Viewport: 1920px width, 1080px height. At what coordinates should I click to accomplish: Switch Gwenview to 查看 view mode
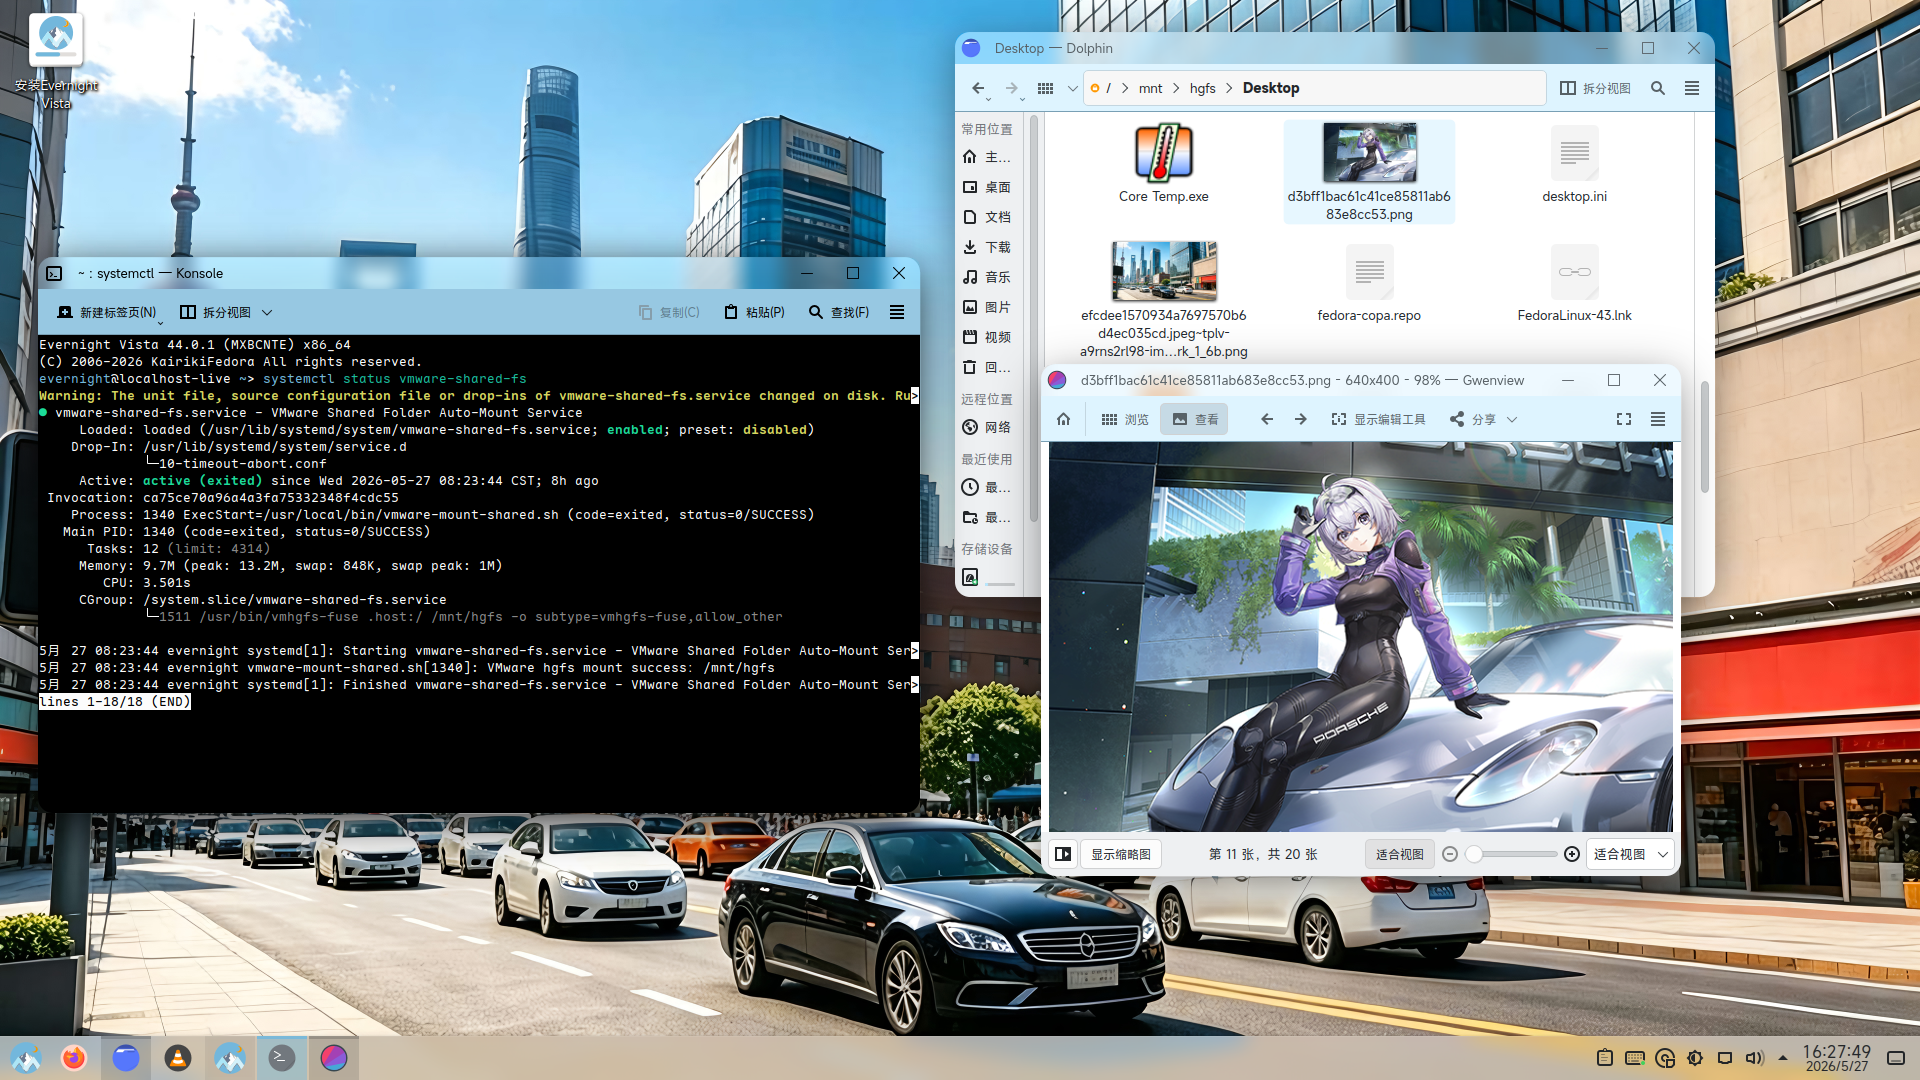coord(1195,420)
